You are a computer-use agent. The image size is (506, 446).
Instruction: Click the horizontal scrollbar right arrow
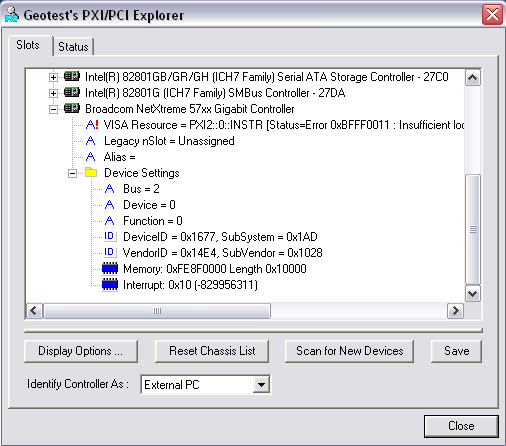click(x=455, y=311)
